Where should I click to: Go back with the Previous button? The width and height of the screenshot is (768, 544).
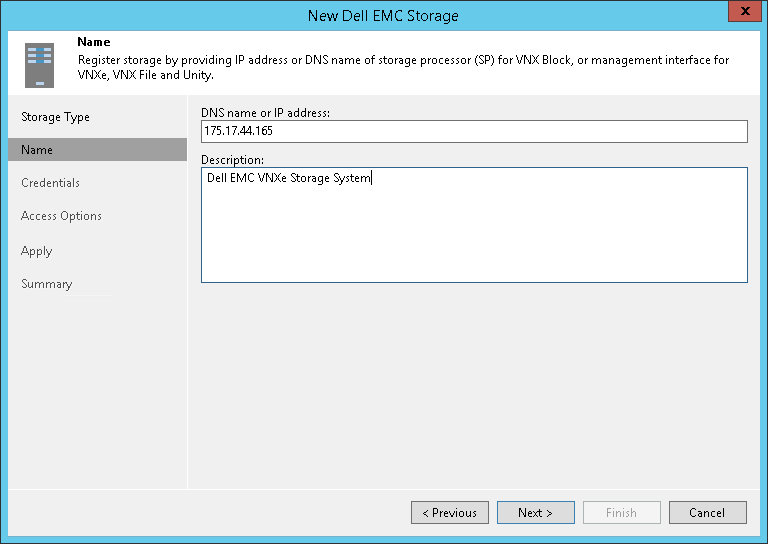tap(449, 513)
